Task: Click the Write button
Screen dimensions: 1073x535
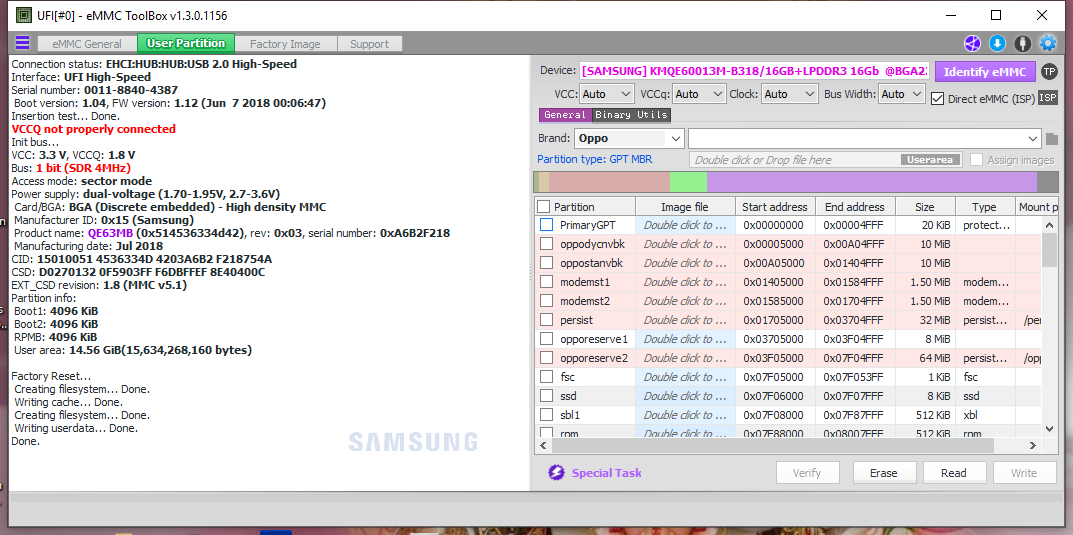Action: click(1024, 473)
